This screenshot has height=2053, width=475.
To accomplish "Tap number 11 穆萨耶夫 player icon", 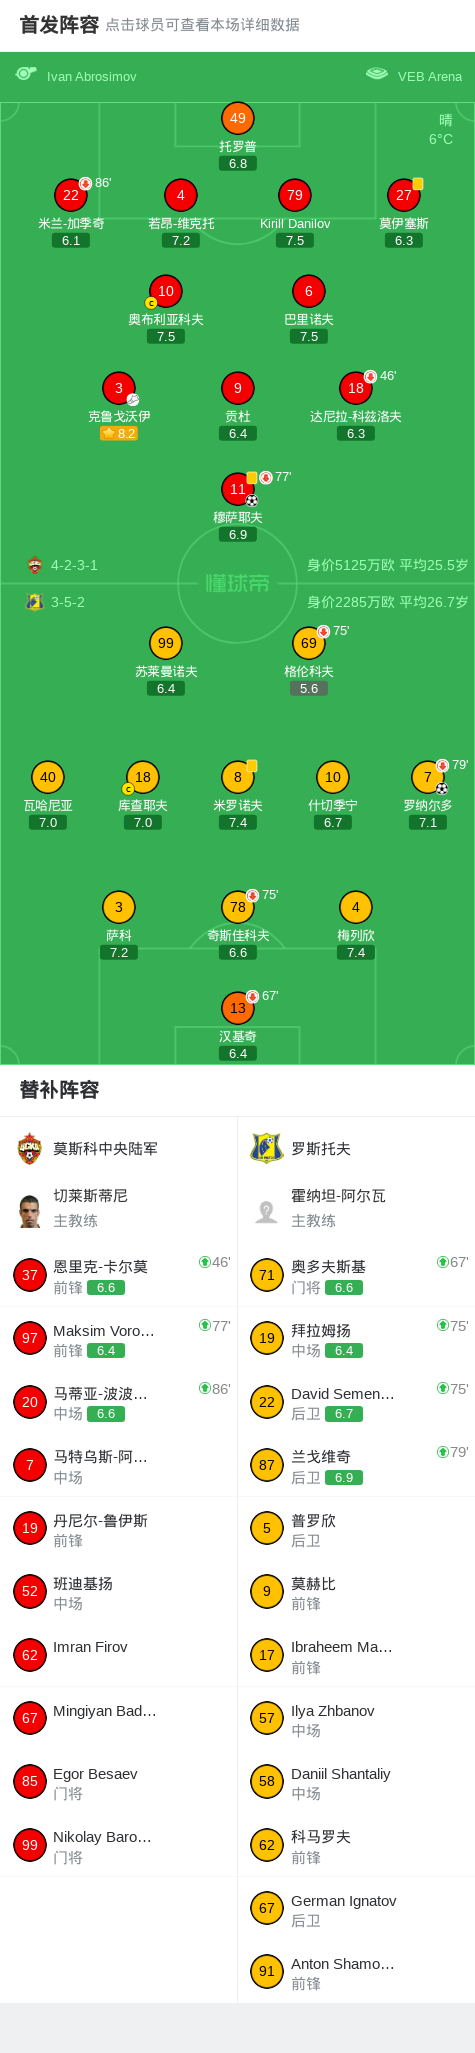I will pyautogui.click(x=238, y=489).
